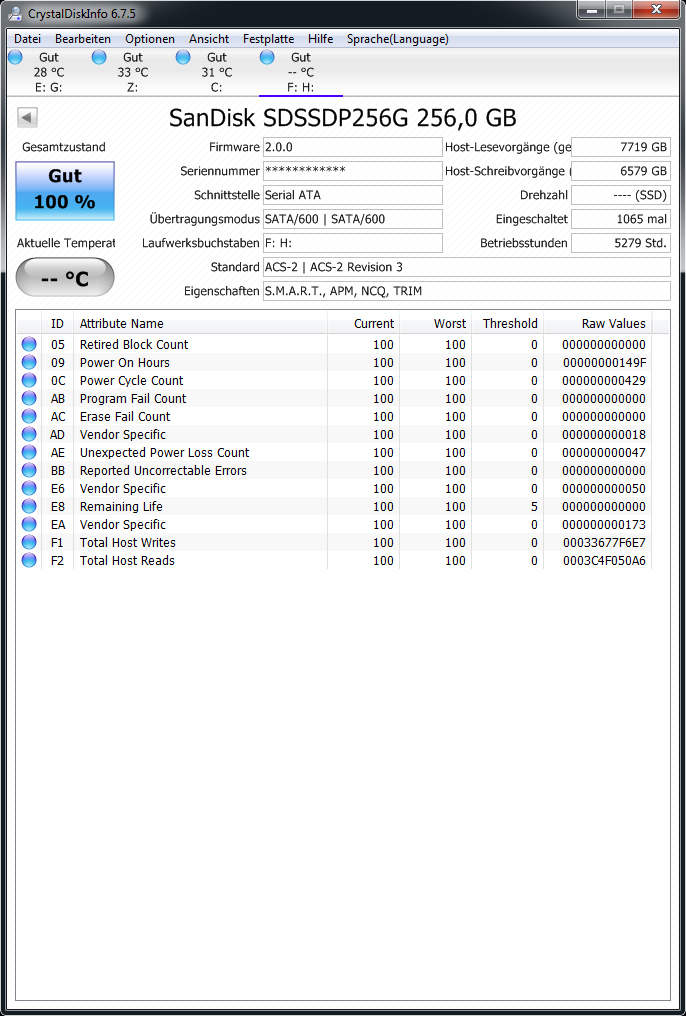Click the Betriebsstunden value 5279 Std.
This screenshot has width=686, height=1016.
point(621,243)
